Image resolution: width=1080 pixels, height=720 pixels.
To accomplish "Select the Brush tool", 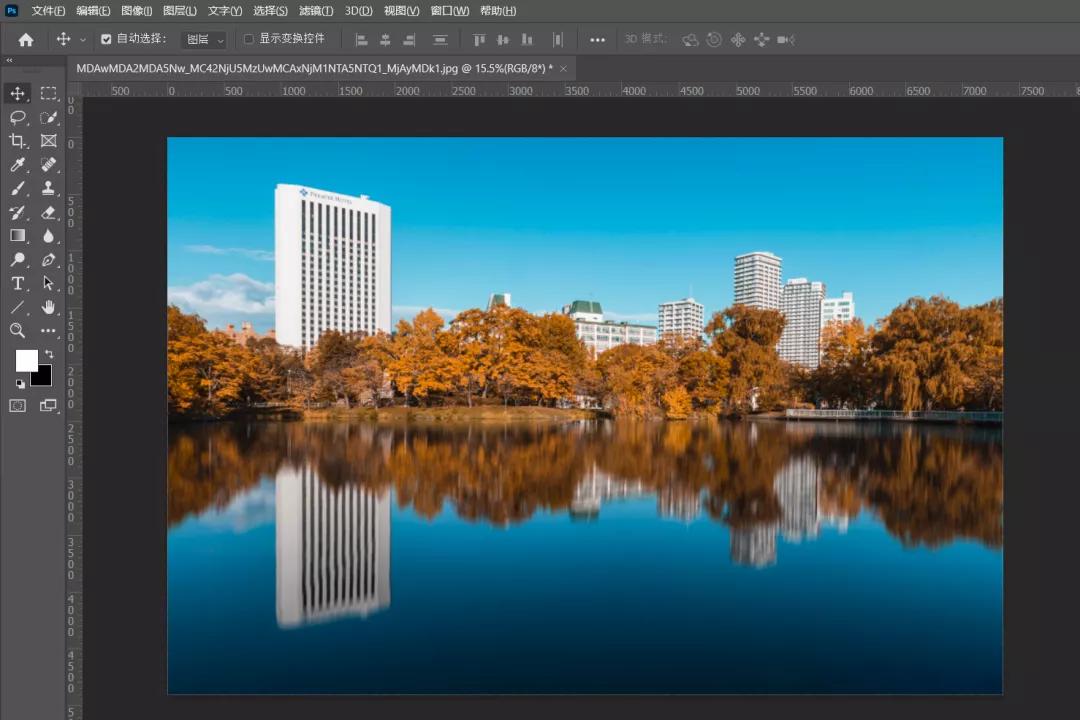I will (x=17, y=188).
